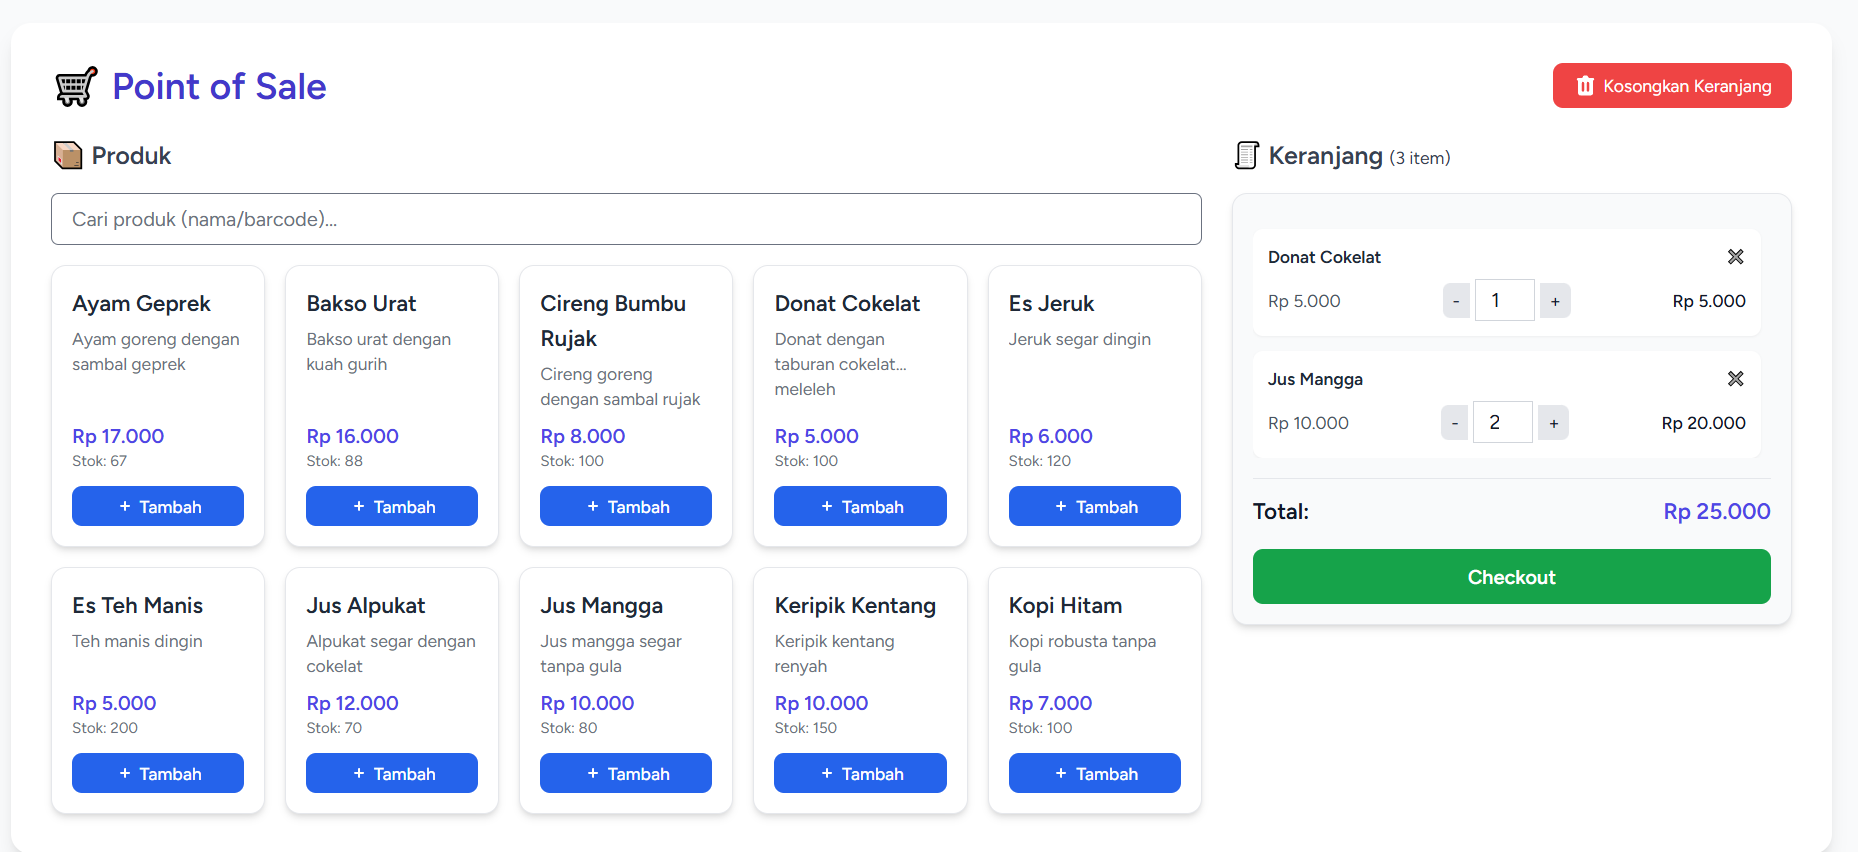
Task: Click the shopping cart icon beside Point of Sale
Action: tap(76, 87)
